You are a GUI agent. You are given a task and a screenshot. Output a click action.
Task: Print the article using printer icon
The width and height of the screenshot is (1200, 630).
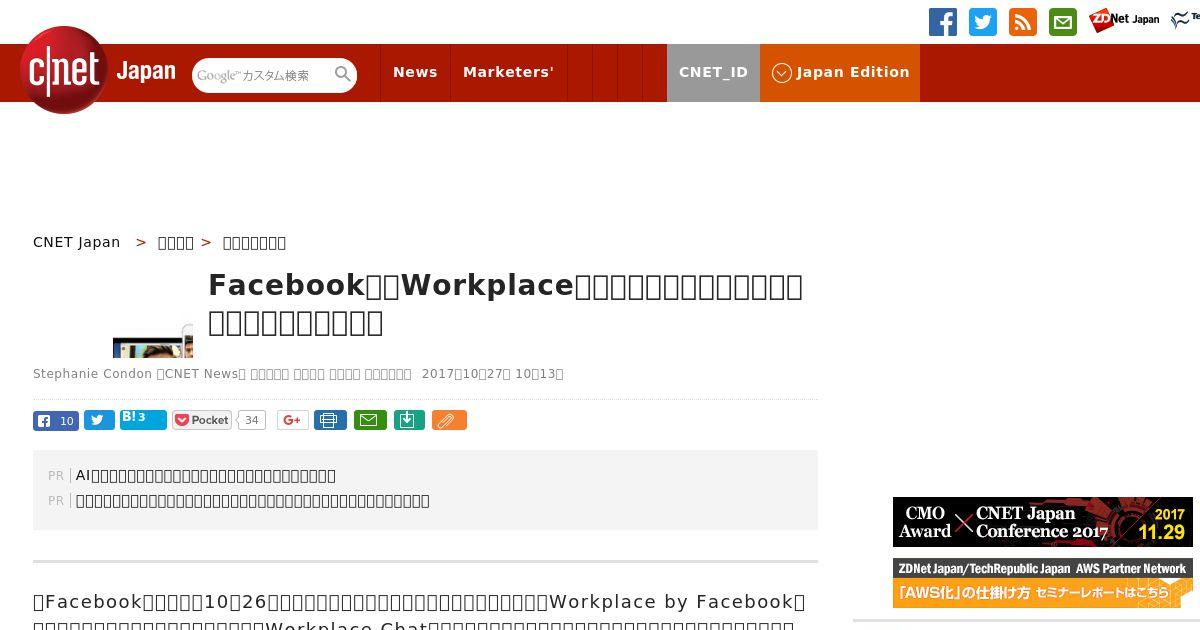coord(330,420)
